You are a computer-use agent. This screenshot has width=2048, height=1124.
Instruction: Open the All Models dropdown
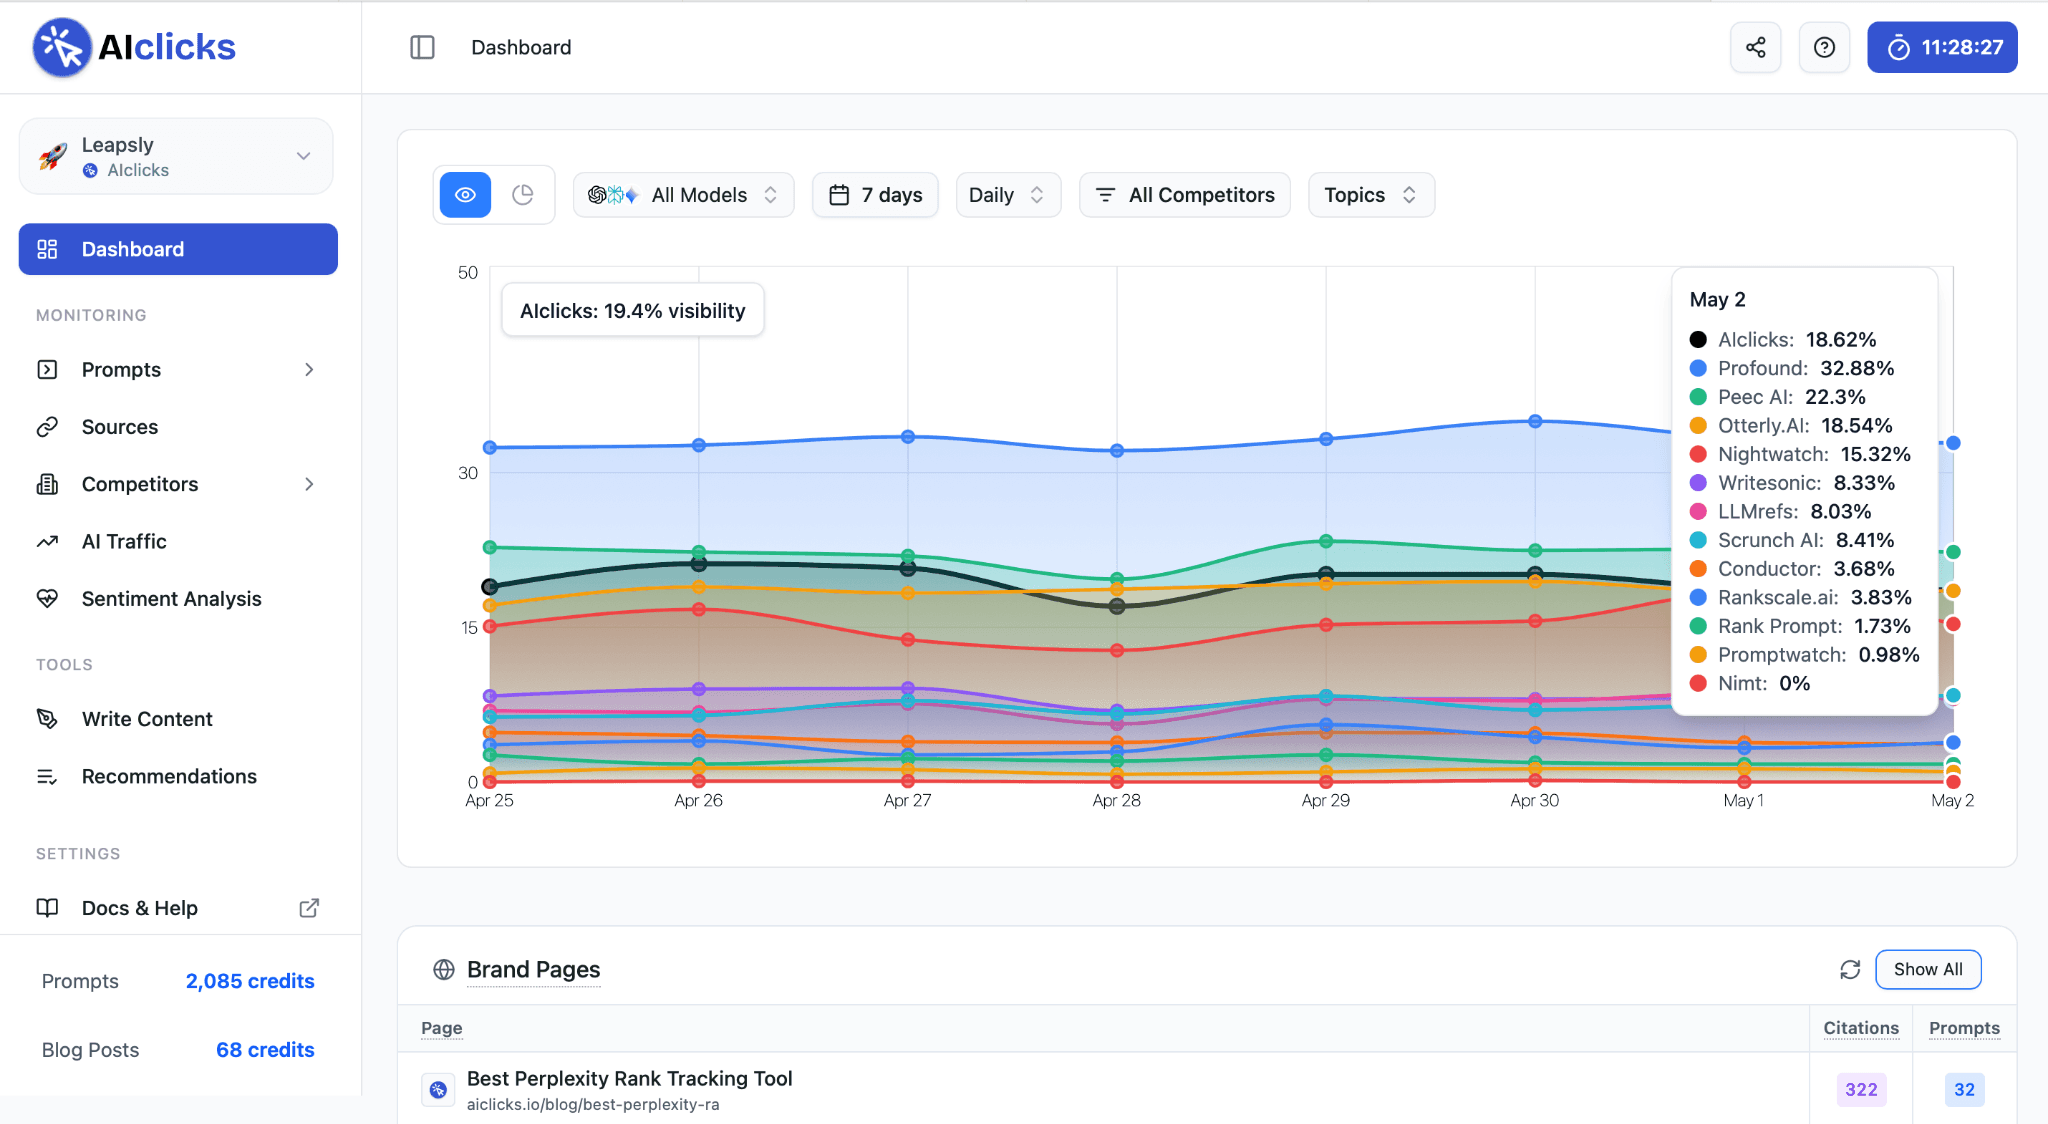[x=684, y=195]
